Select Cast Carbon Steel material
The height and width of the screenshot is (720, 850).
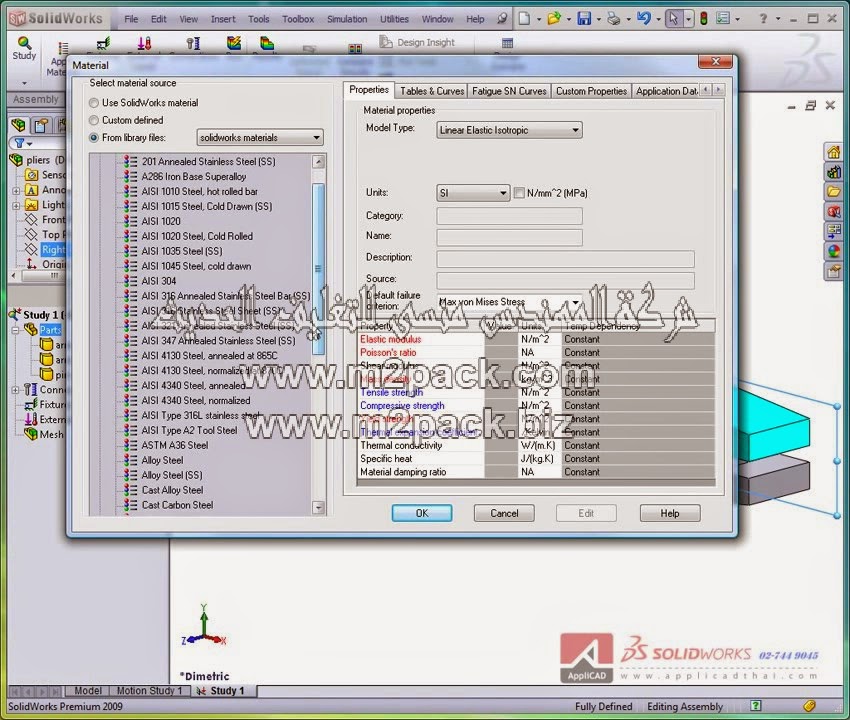point(177,505)
